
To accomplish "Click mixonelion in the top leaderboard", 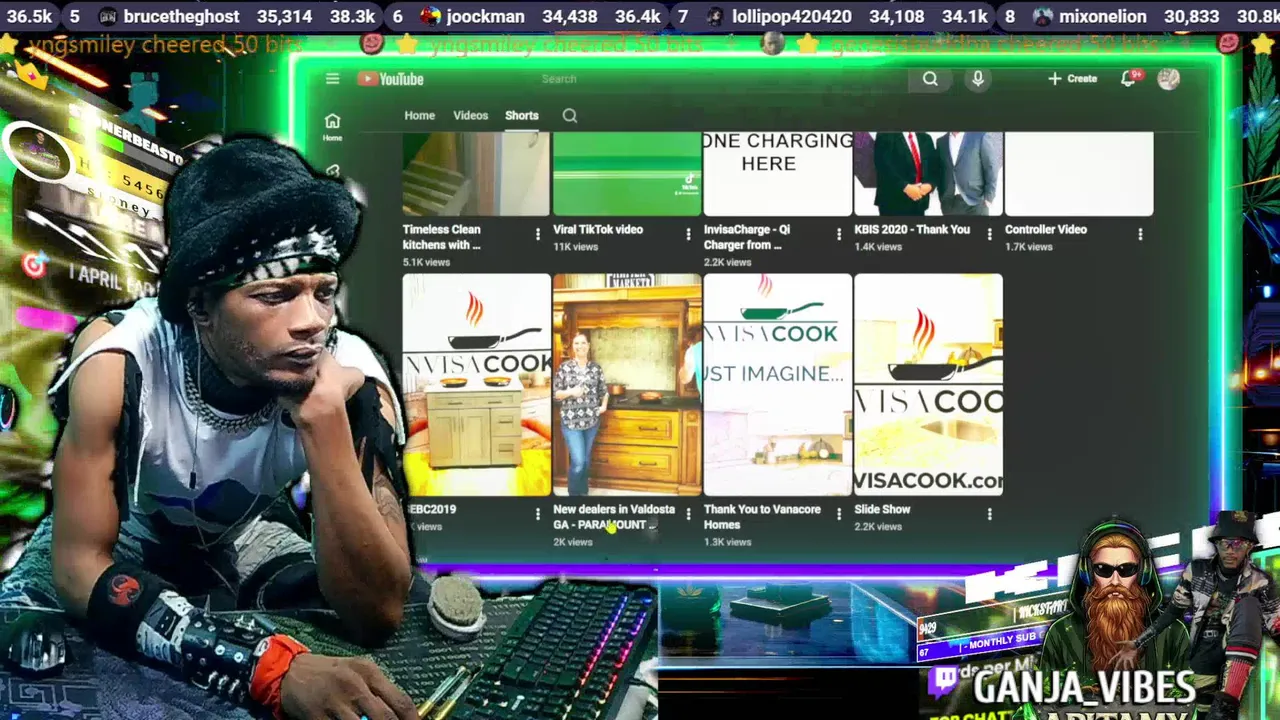I will 1103,17.
